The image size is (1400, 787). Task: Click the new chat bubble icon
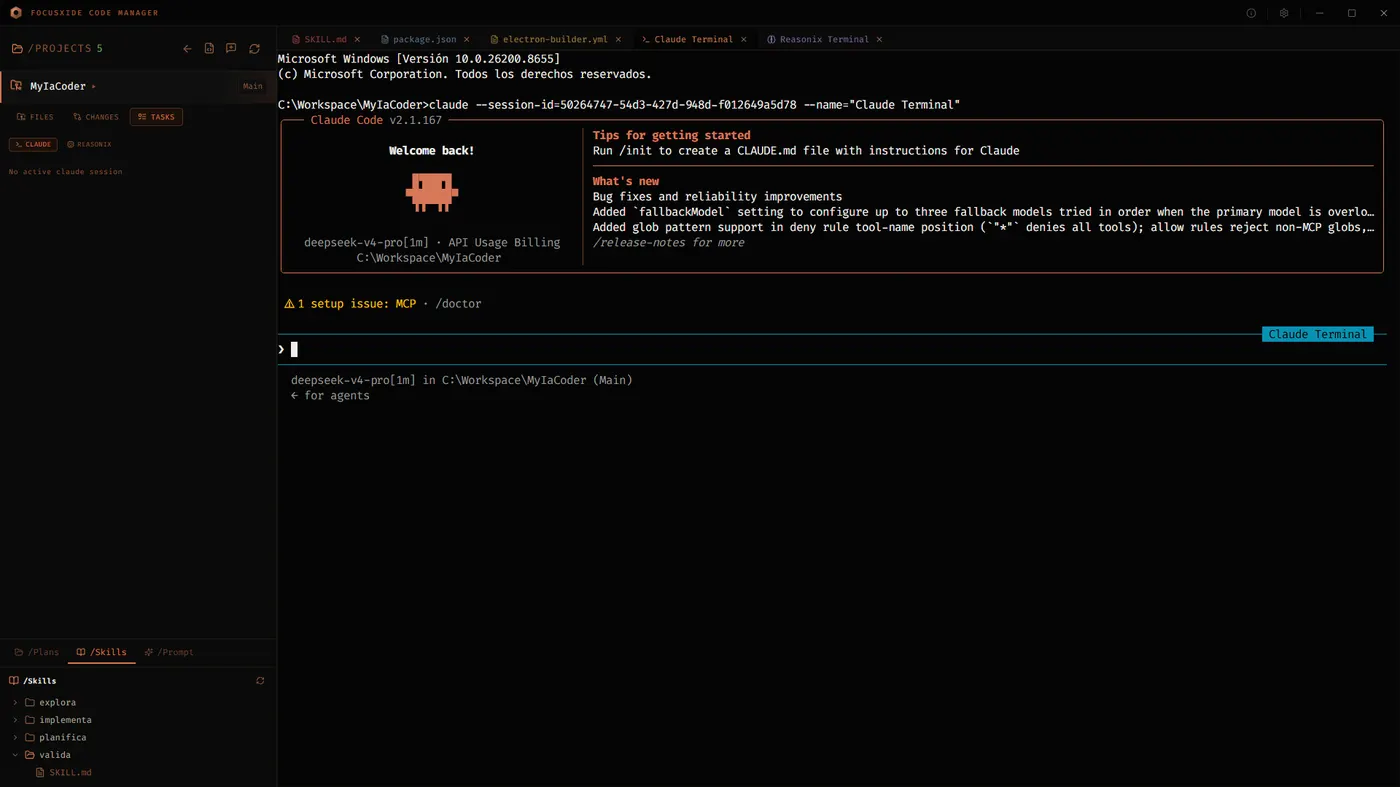(231, 49)
